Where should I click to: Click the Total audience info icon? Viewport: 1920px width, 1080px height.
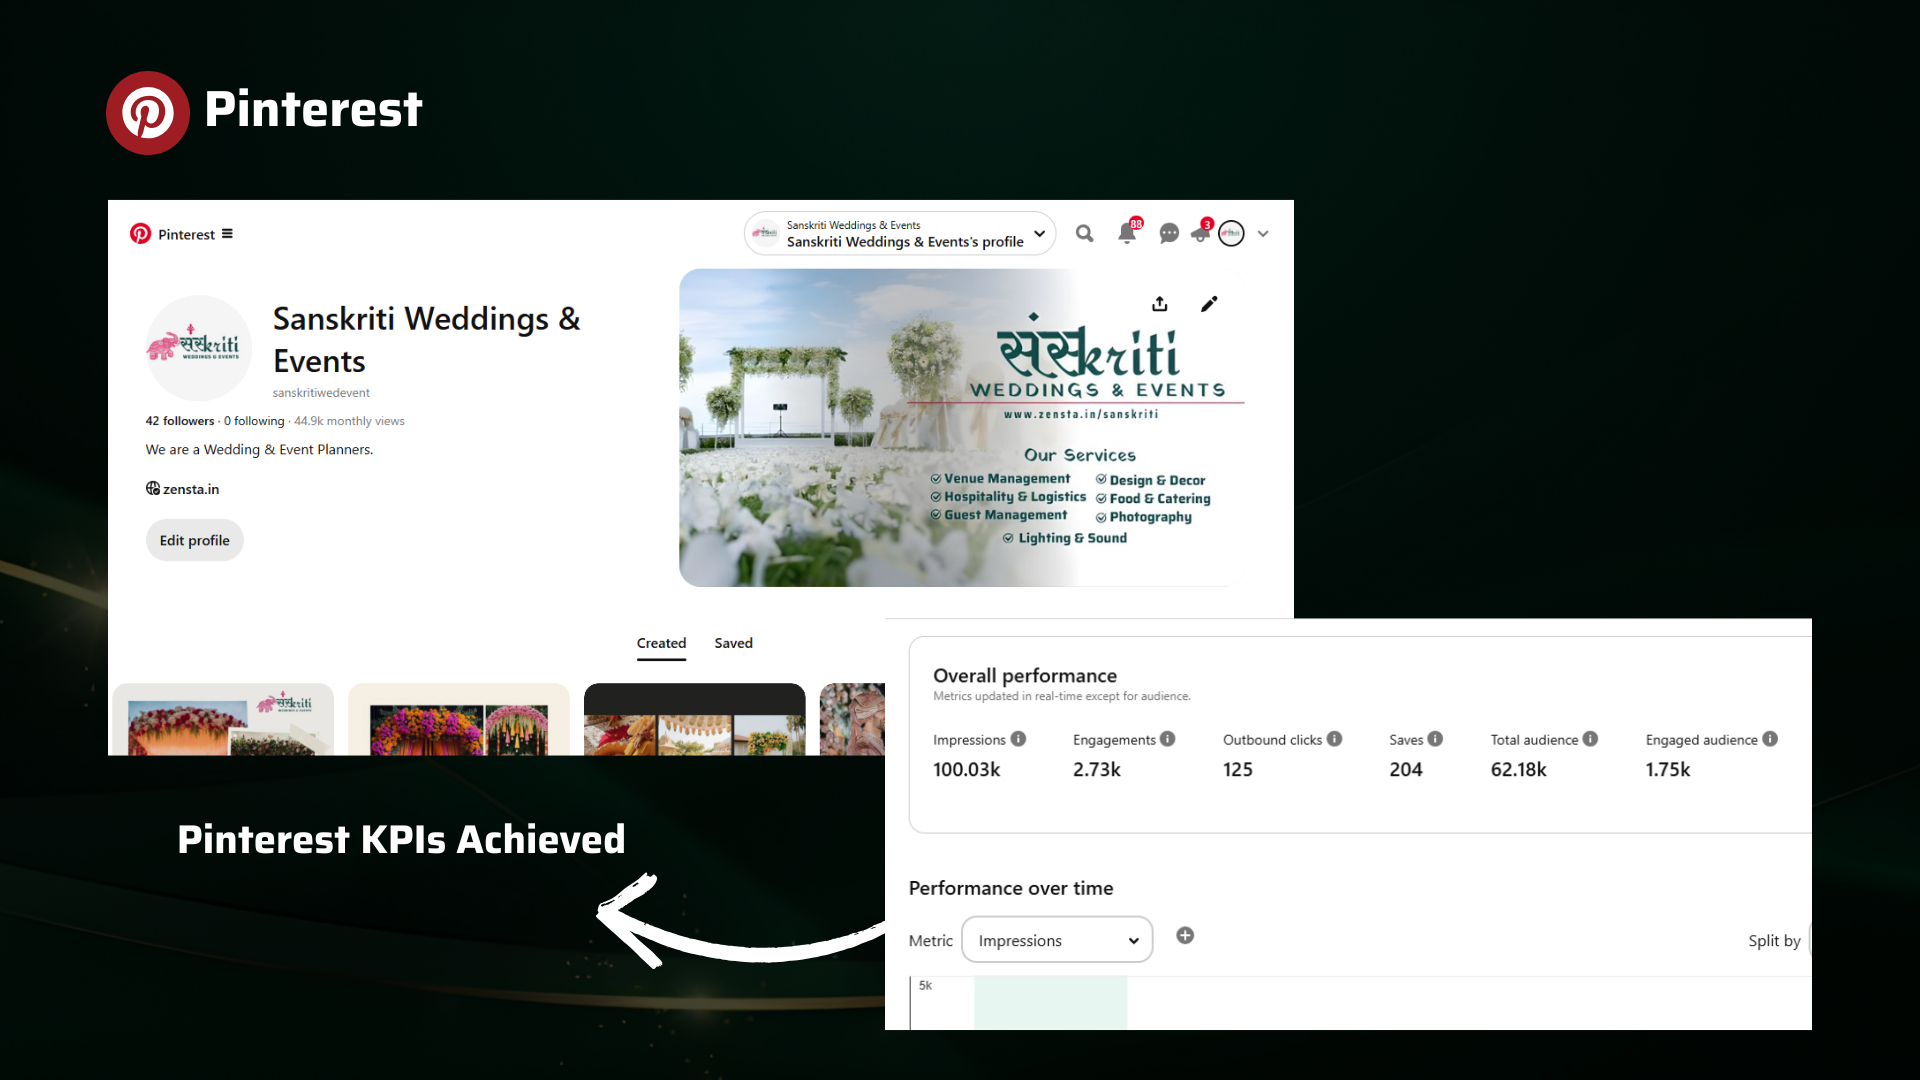1590,739
